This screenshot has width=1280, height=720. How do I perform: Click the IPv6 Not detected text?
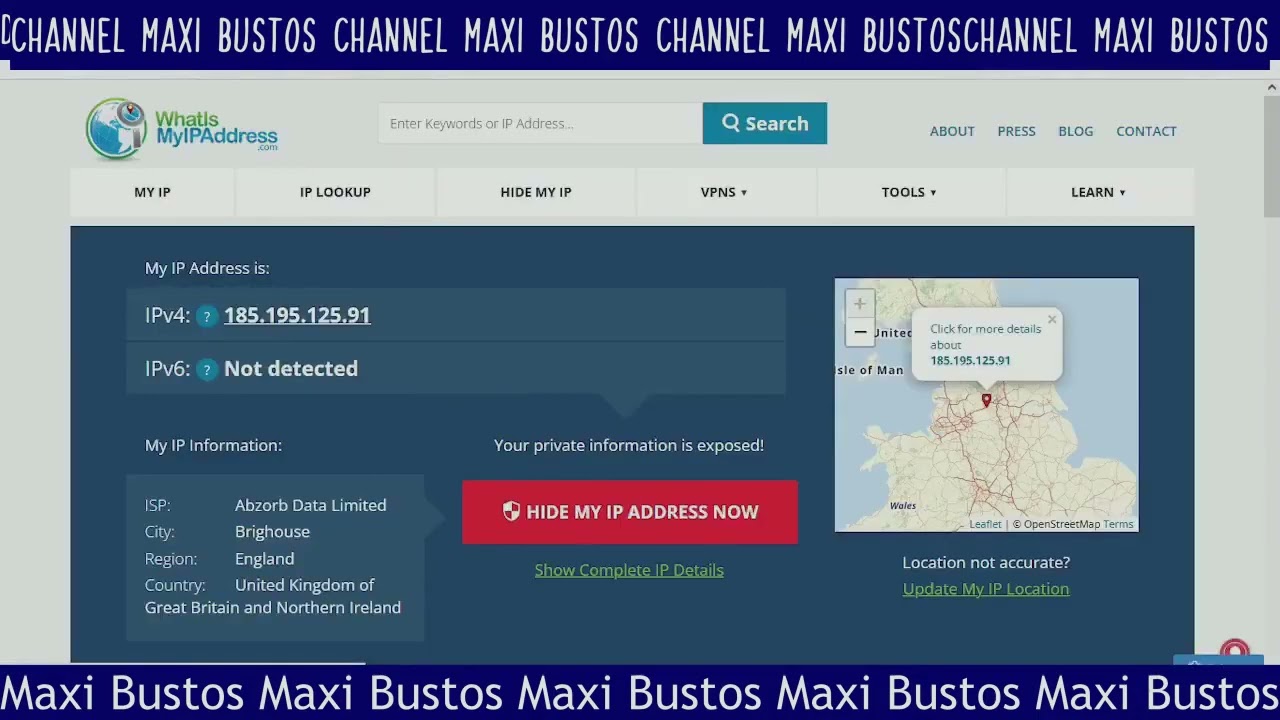291,369
